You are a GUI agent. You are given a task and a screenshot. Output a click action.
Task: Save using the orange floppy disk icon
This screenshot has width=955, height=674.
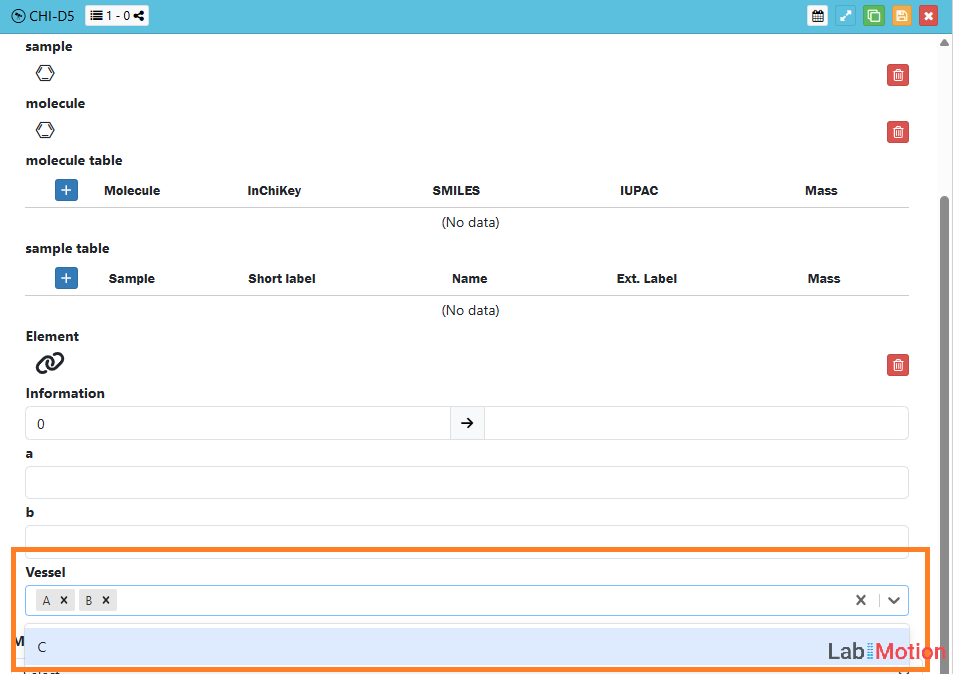tap(901, 16)
